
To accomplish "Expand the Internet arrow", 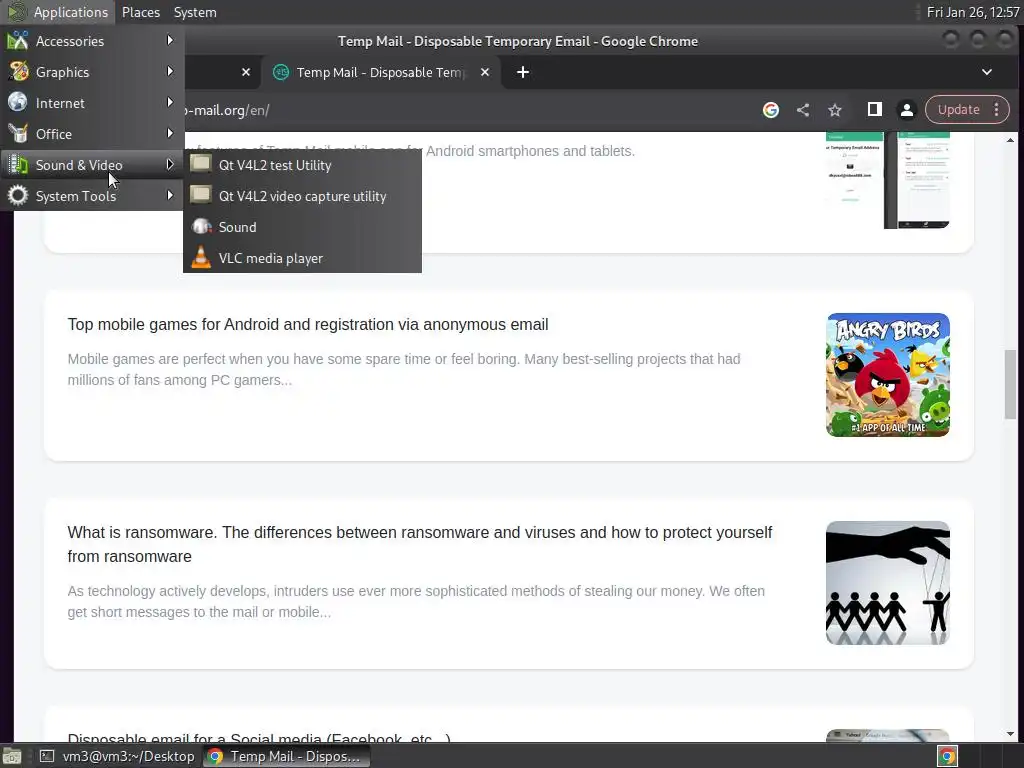I will [x=170, y=102].
